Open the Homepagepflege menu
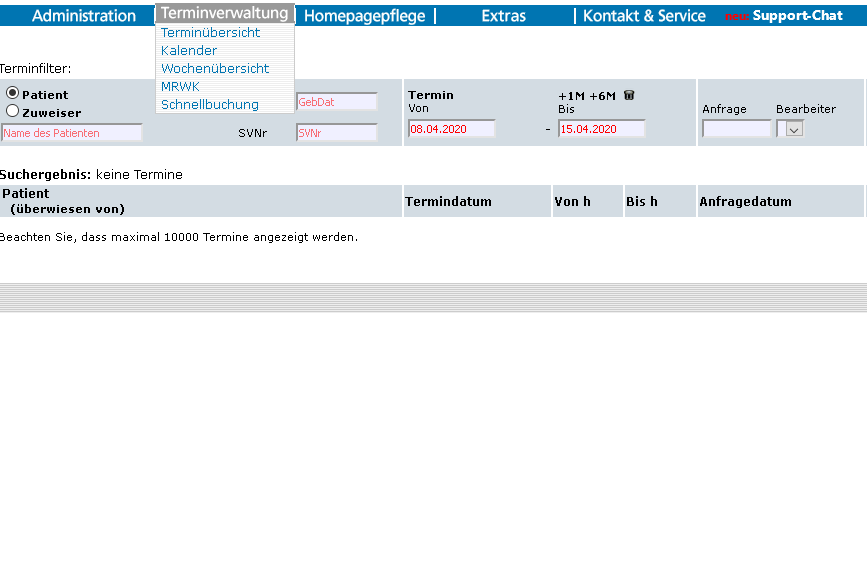 coord(364,16)
